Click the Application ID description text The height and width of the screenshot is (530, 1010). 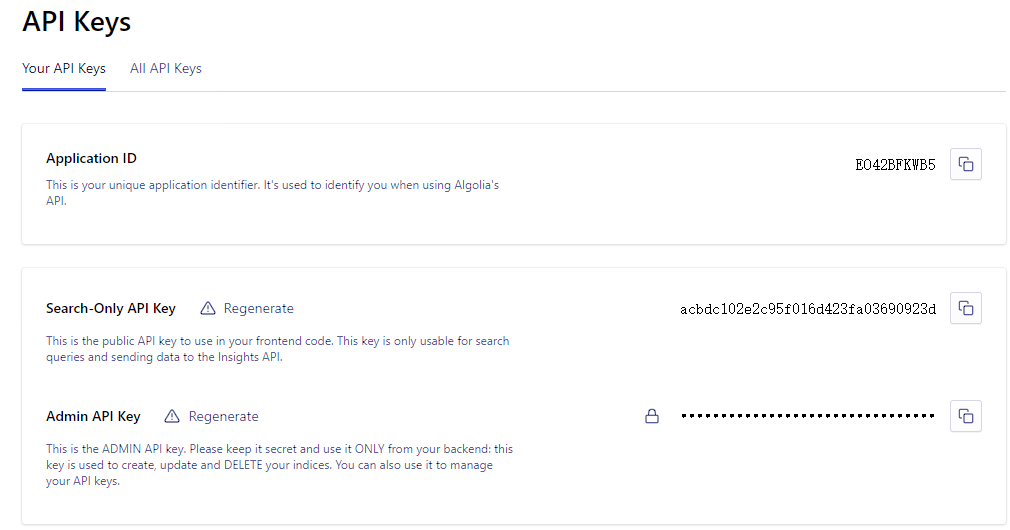point(272,193)
